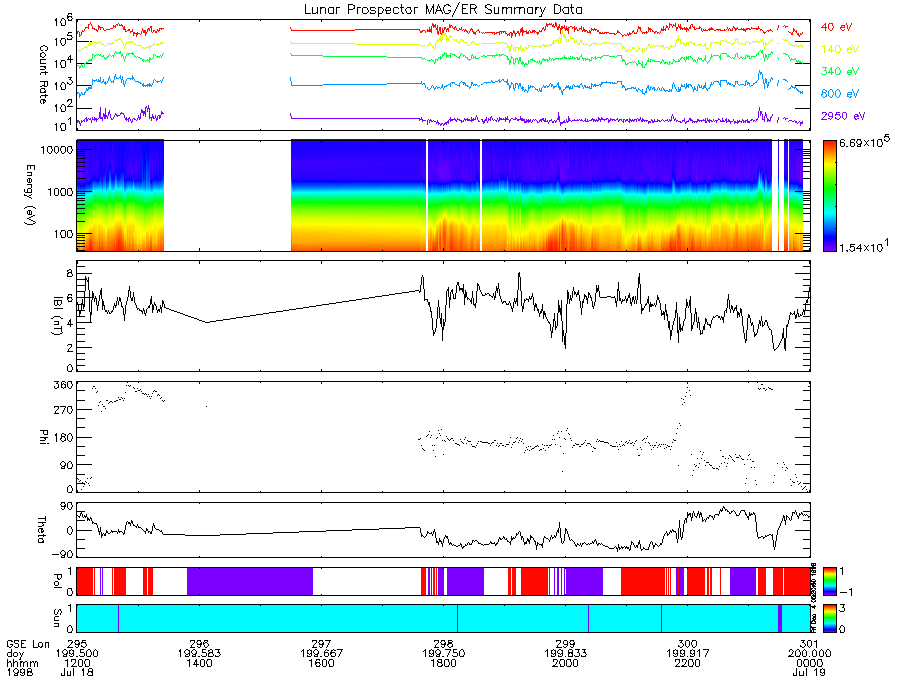Click the '1998' year label
Viewport: 900px width, 700px height.
coord(20,672)
